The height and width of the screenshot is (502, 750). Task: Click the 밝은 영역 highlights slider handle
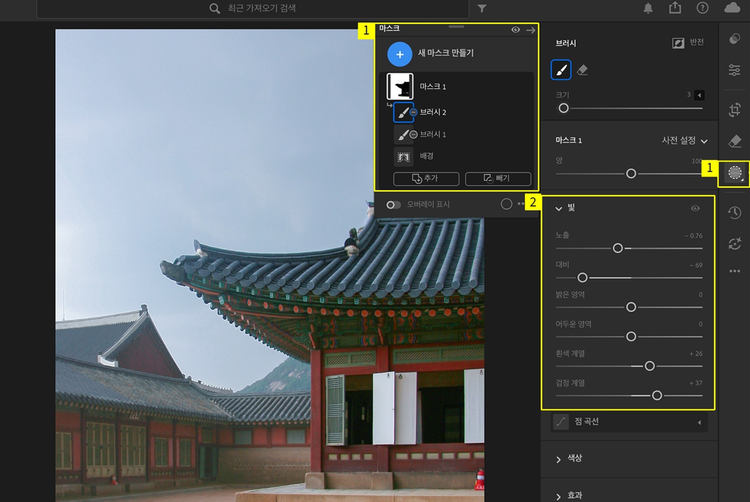coord(631,307)
